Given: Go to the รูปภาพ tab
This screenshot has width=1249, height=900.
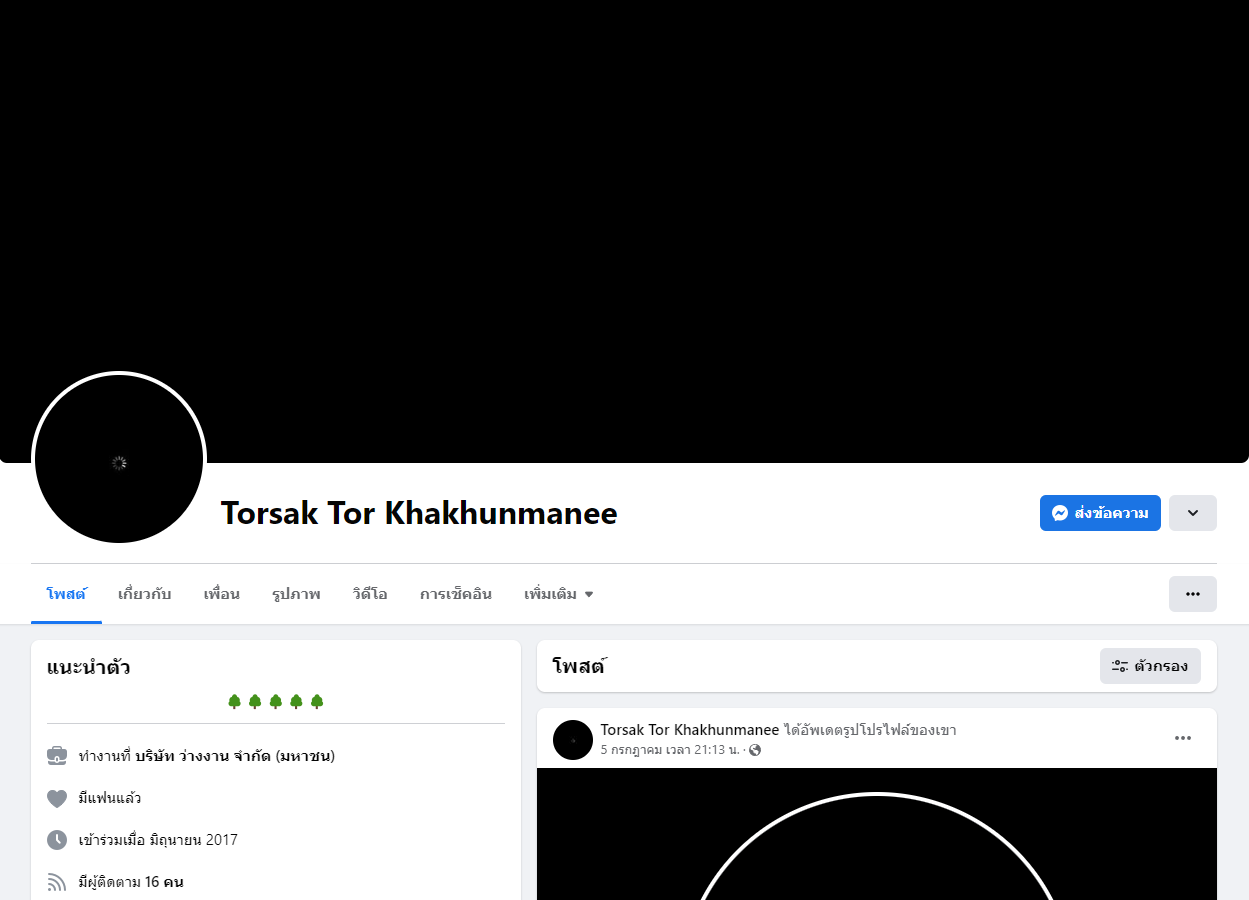Looking at the screenshot, I should click(296, 594).
